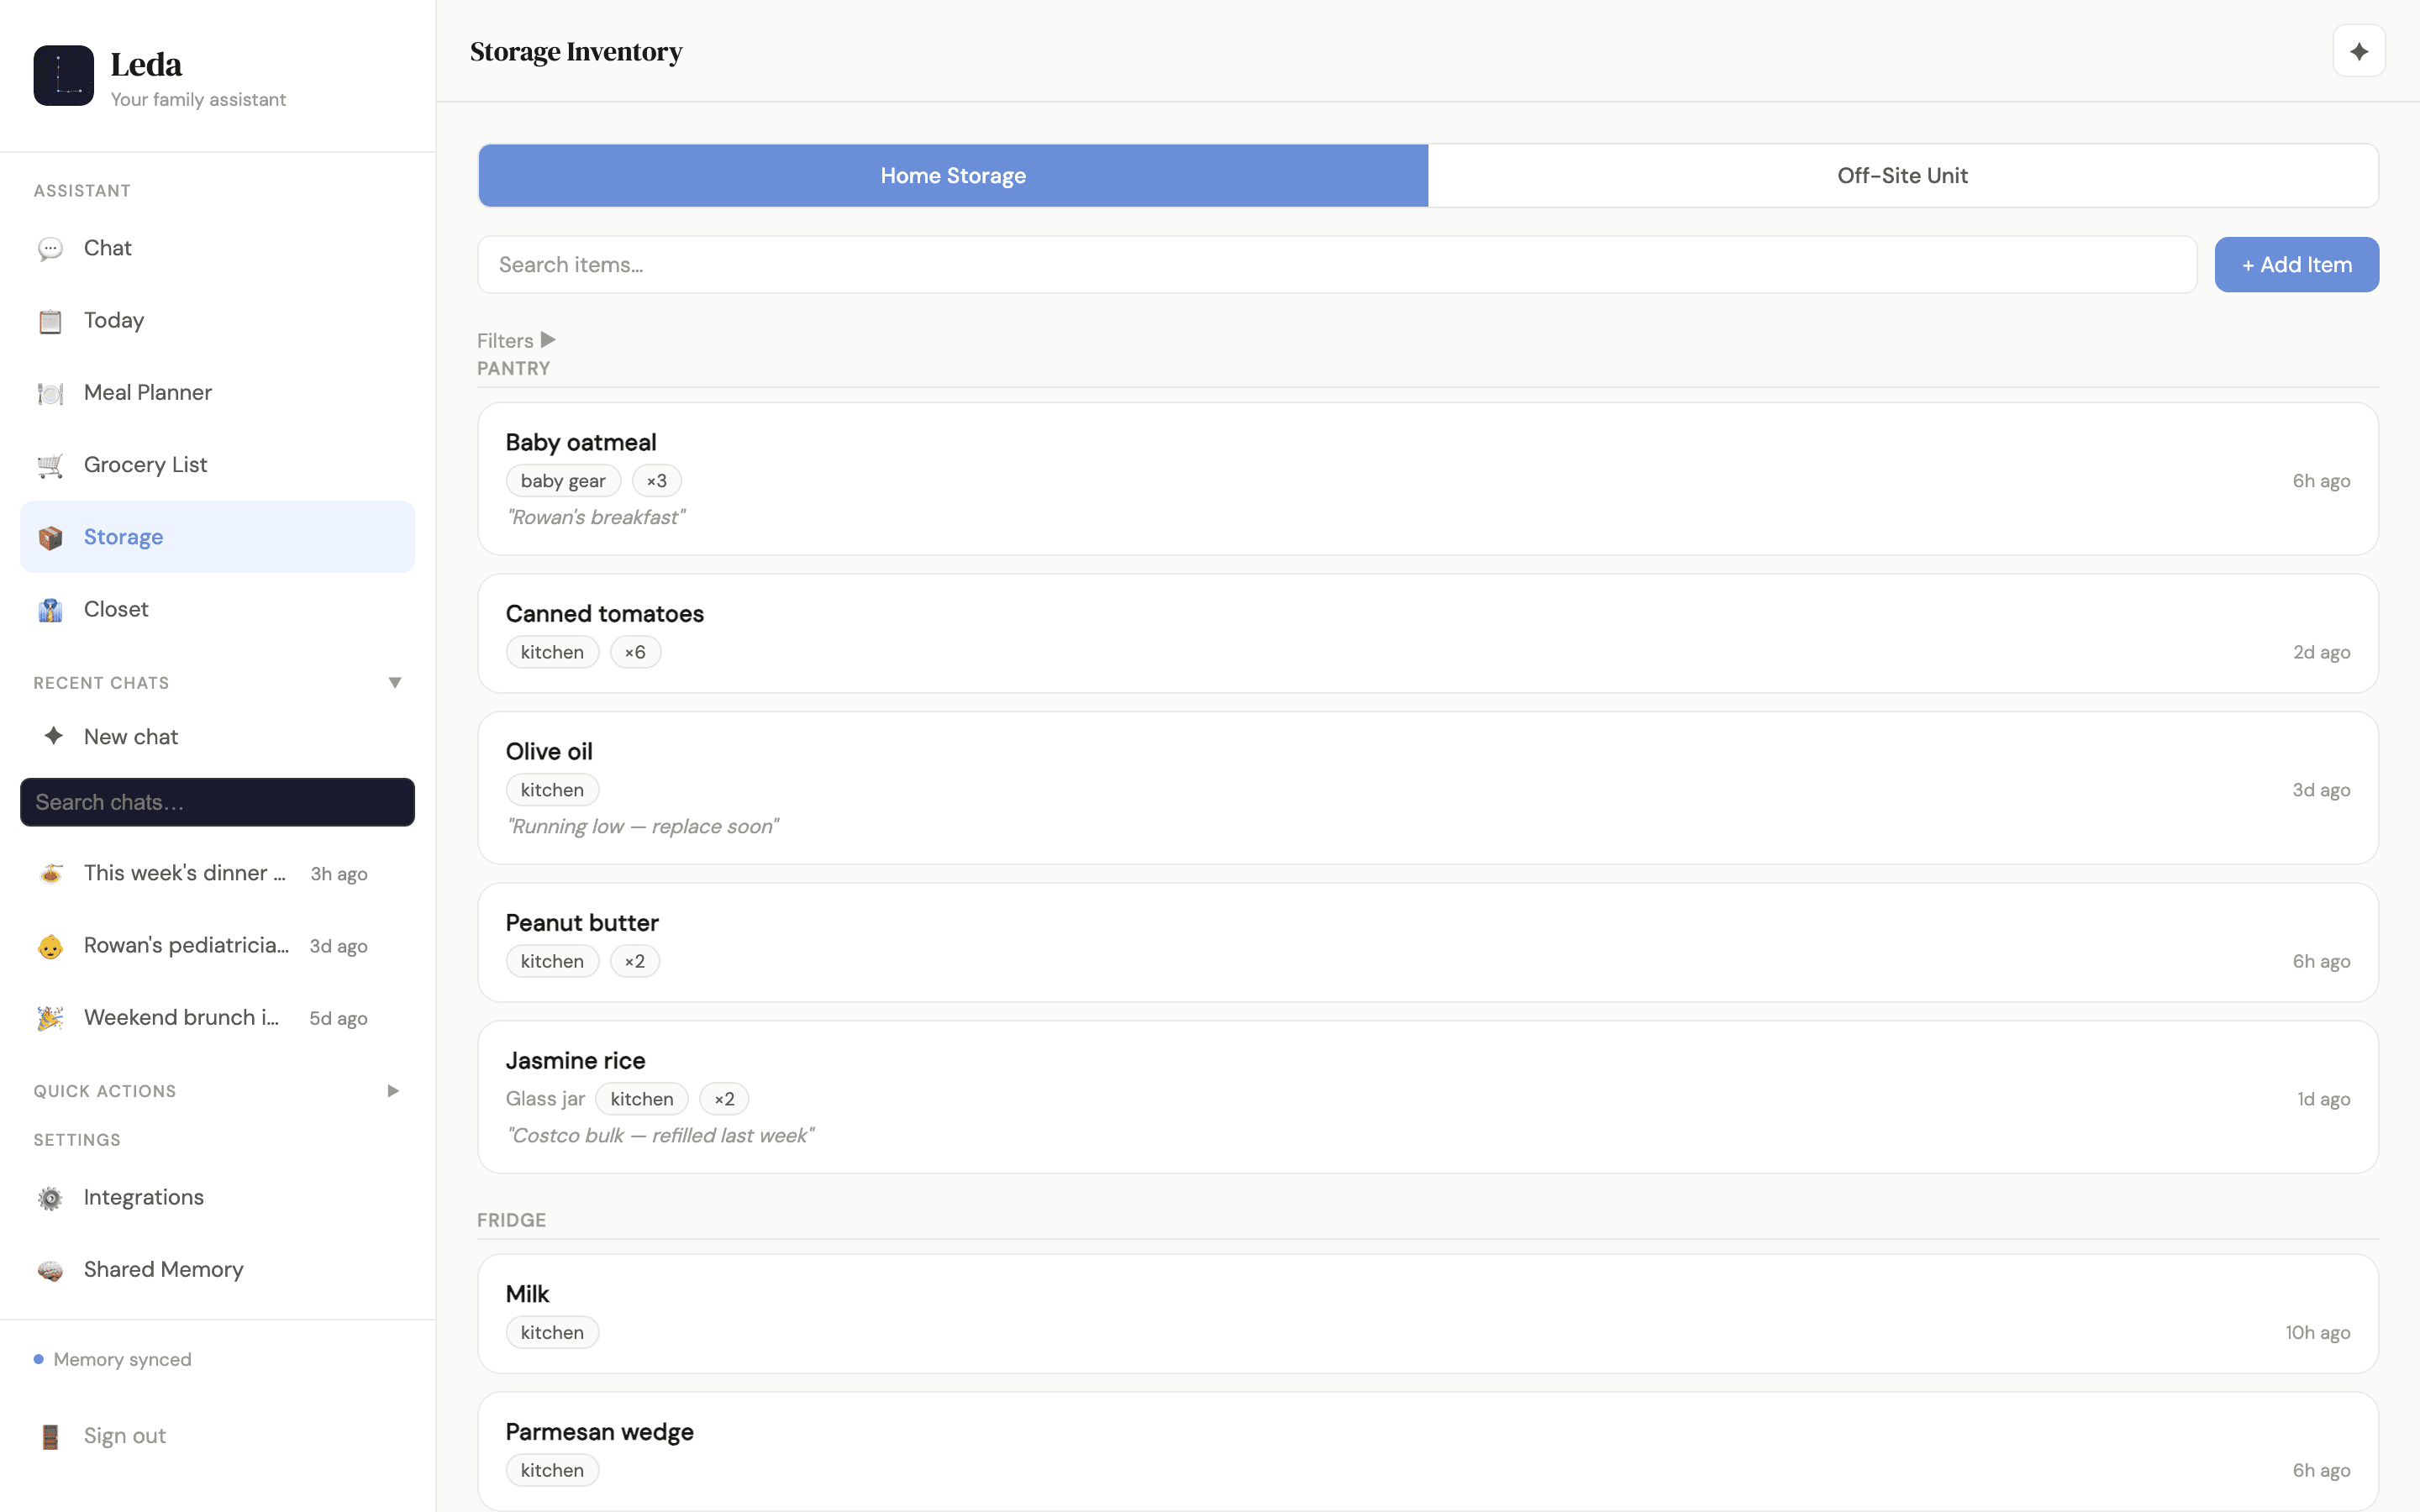2420x1512 pixels.
Task: Open the Milk item
Action: [x=1428, y=1314]
